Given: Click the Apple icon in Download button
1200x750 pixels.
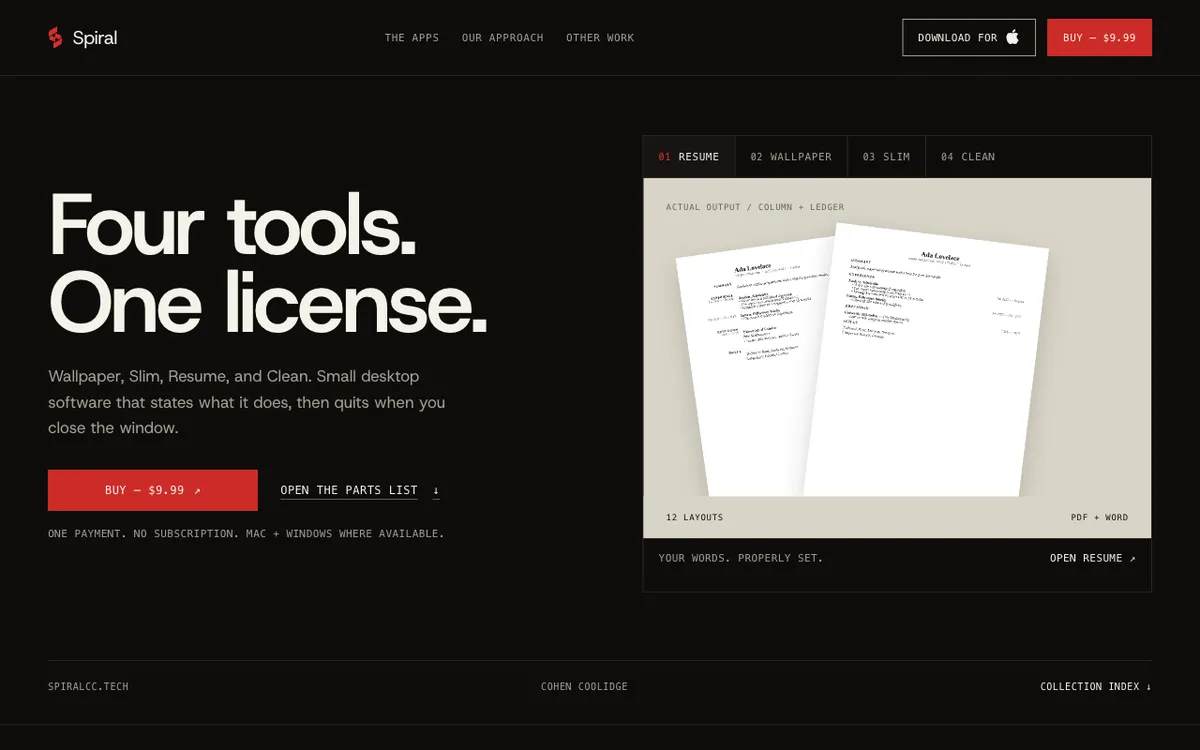Looking at the screenshot, I should pyautogui.click(x=1012, y=37).
